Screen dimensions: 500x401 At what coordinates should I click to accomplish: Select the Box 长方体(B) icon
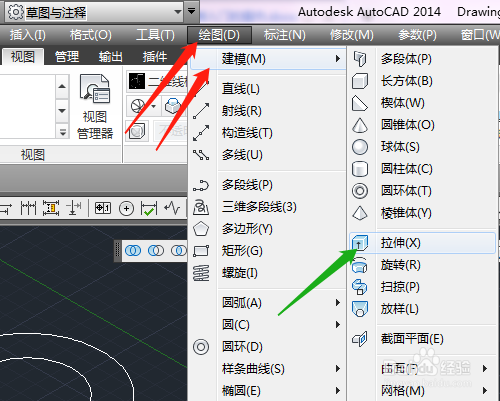360,81
